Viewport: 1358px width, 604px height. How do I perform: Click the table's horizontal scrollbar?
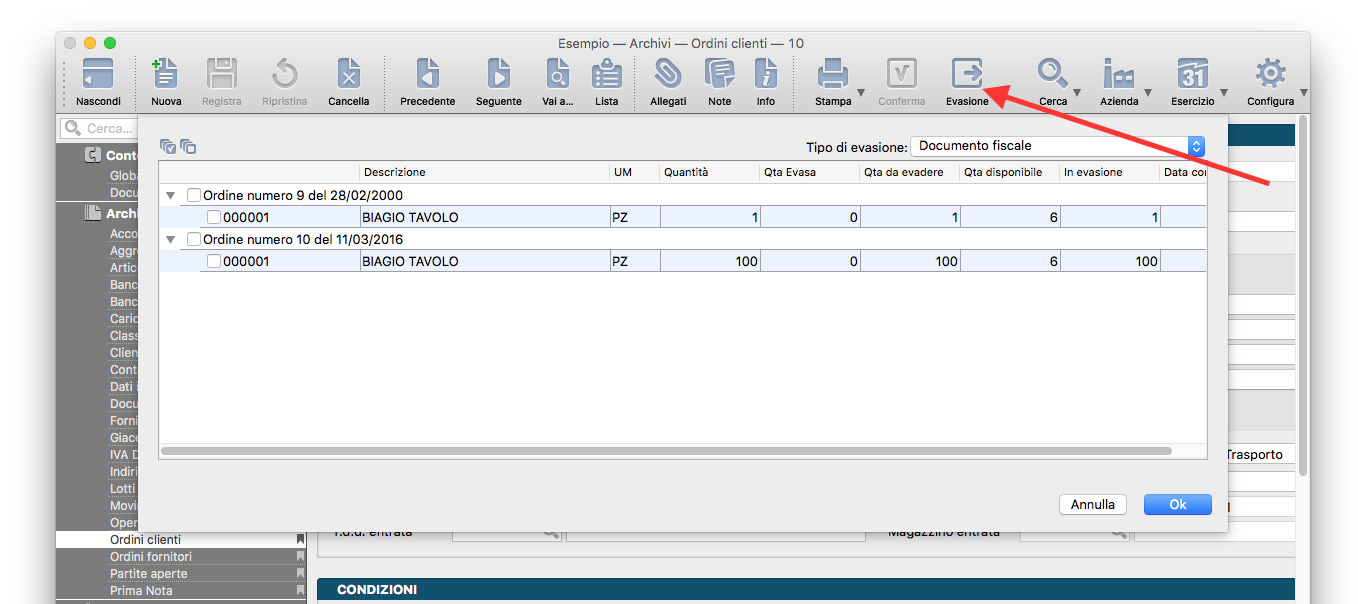[666, 452]
